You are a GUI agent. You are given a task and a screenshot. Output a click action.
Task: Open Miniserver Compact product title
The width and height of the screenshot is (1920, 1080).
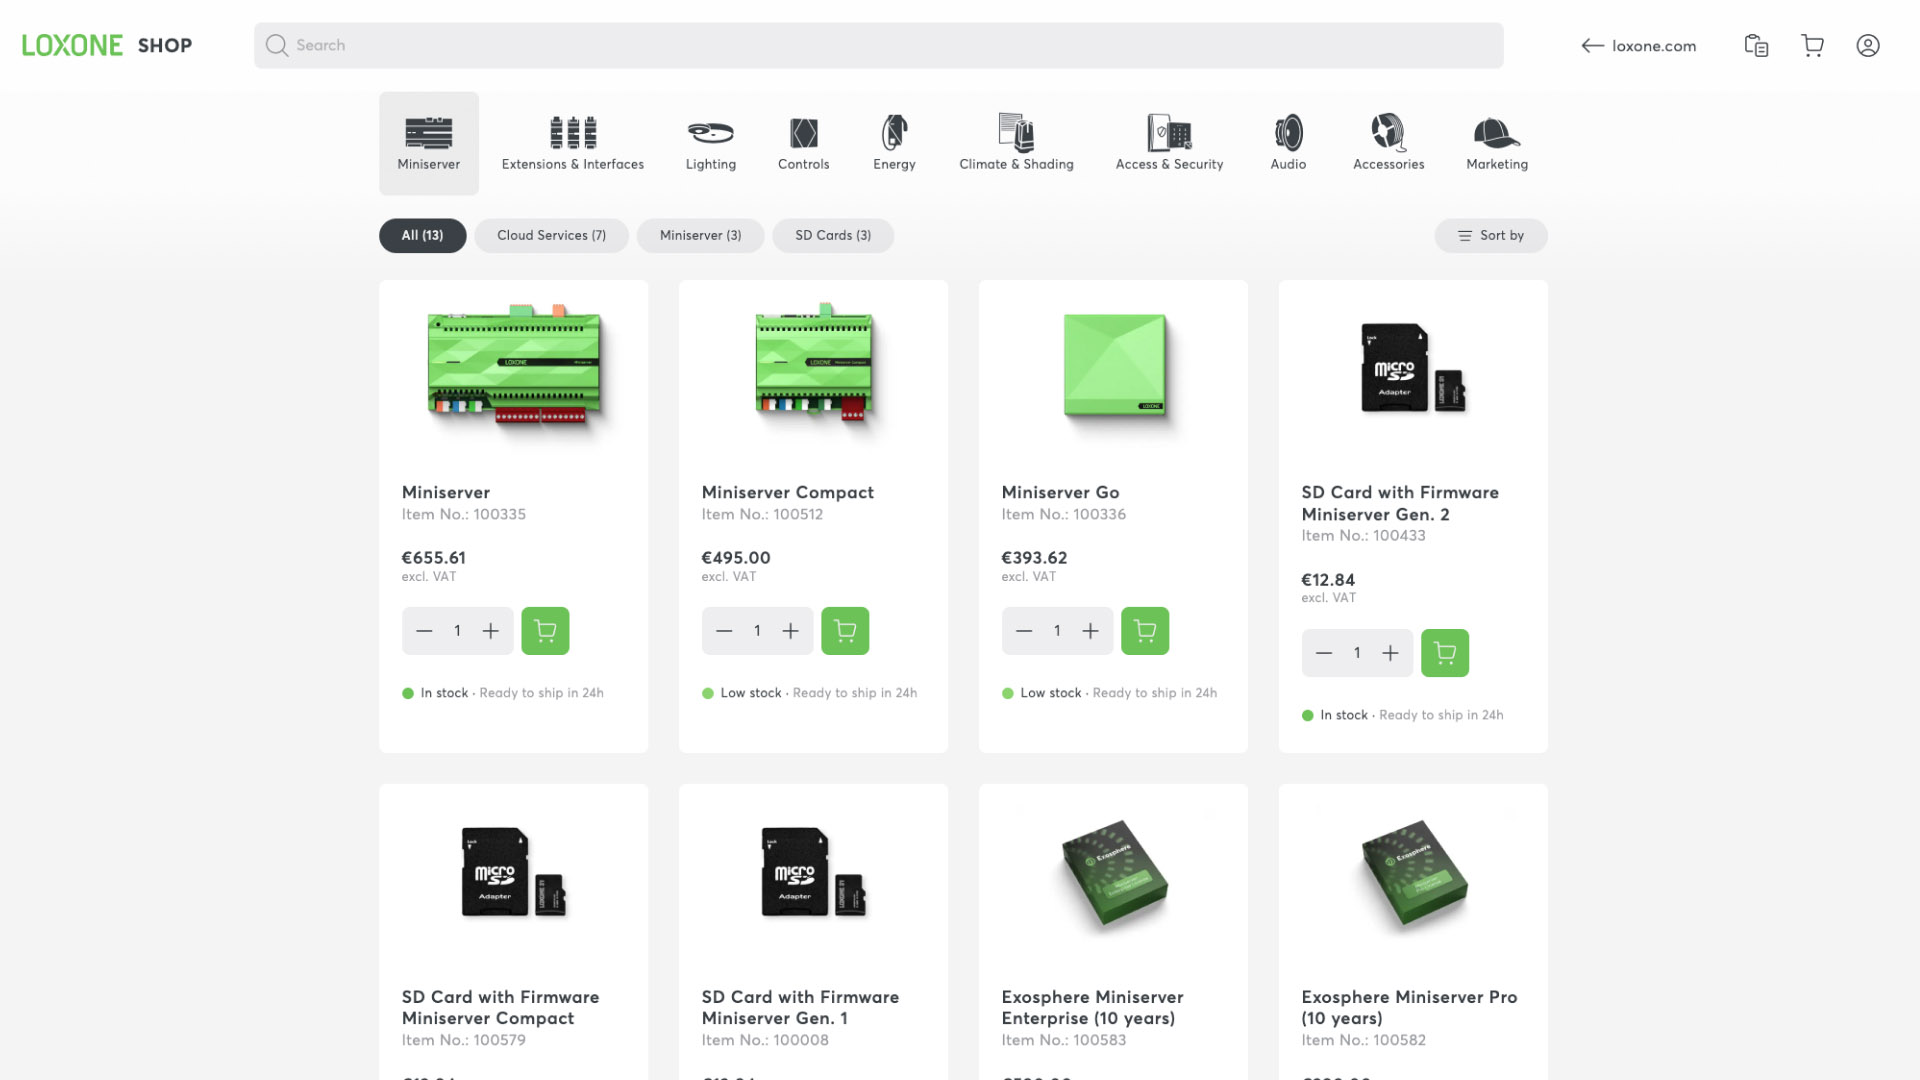click(787, 492)
